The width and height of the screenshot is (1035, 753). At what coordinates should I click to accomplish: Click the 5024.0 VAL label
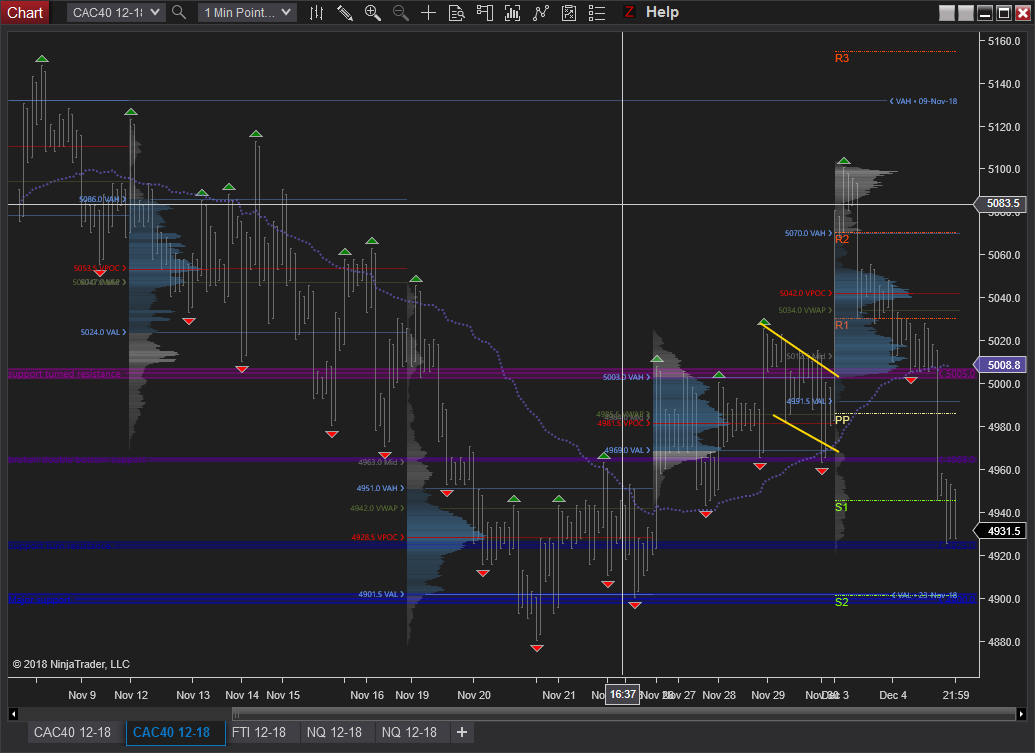[103, 332]
